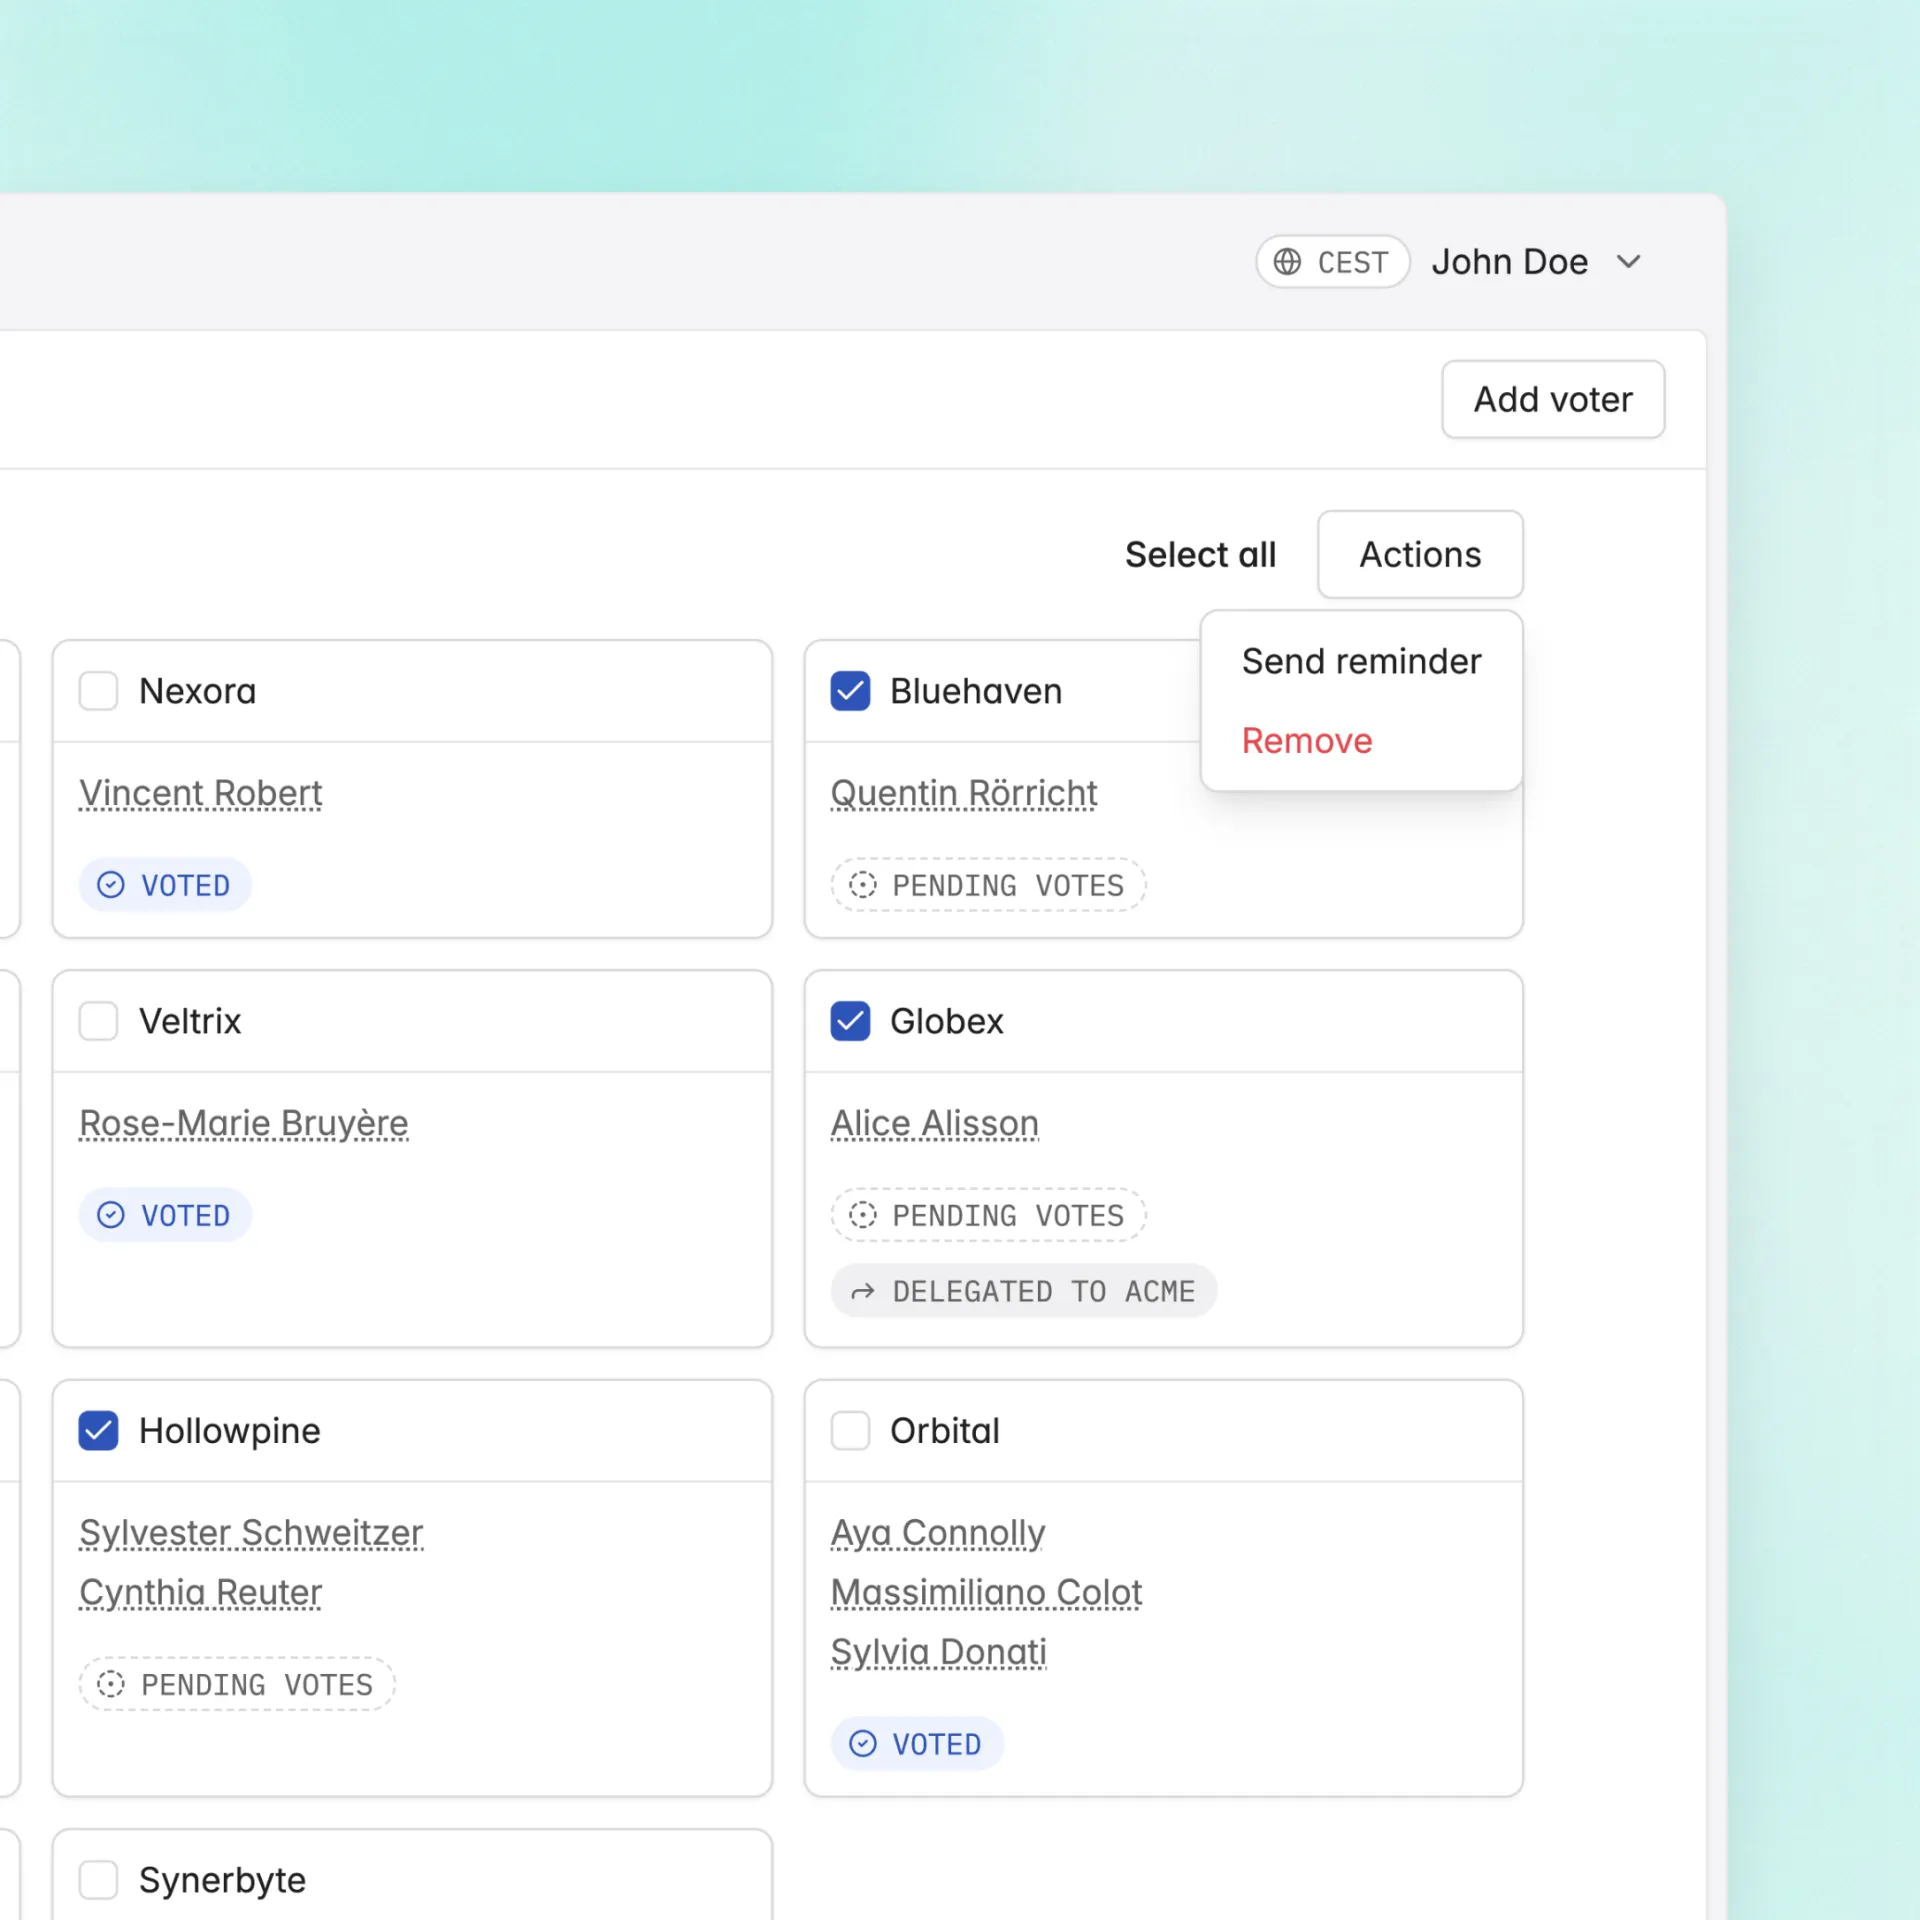
Task: Open Vincent Robert's profile link
Action: point(201,793)
